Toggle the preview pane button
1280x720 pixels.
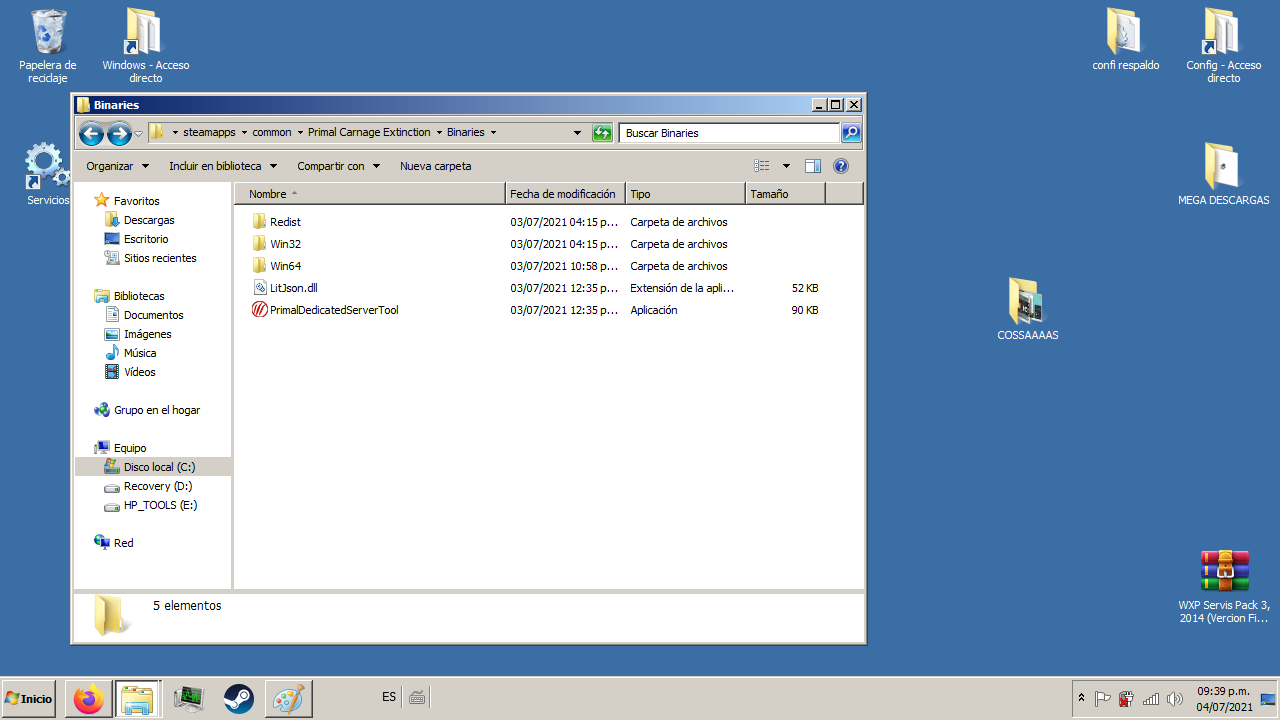(x=813, y=166)
